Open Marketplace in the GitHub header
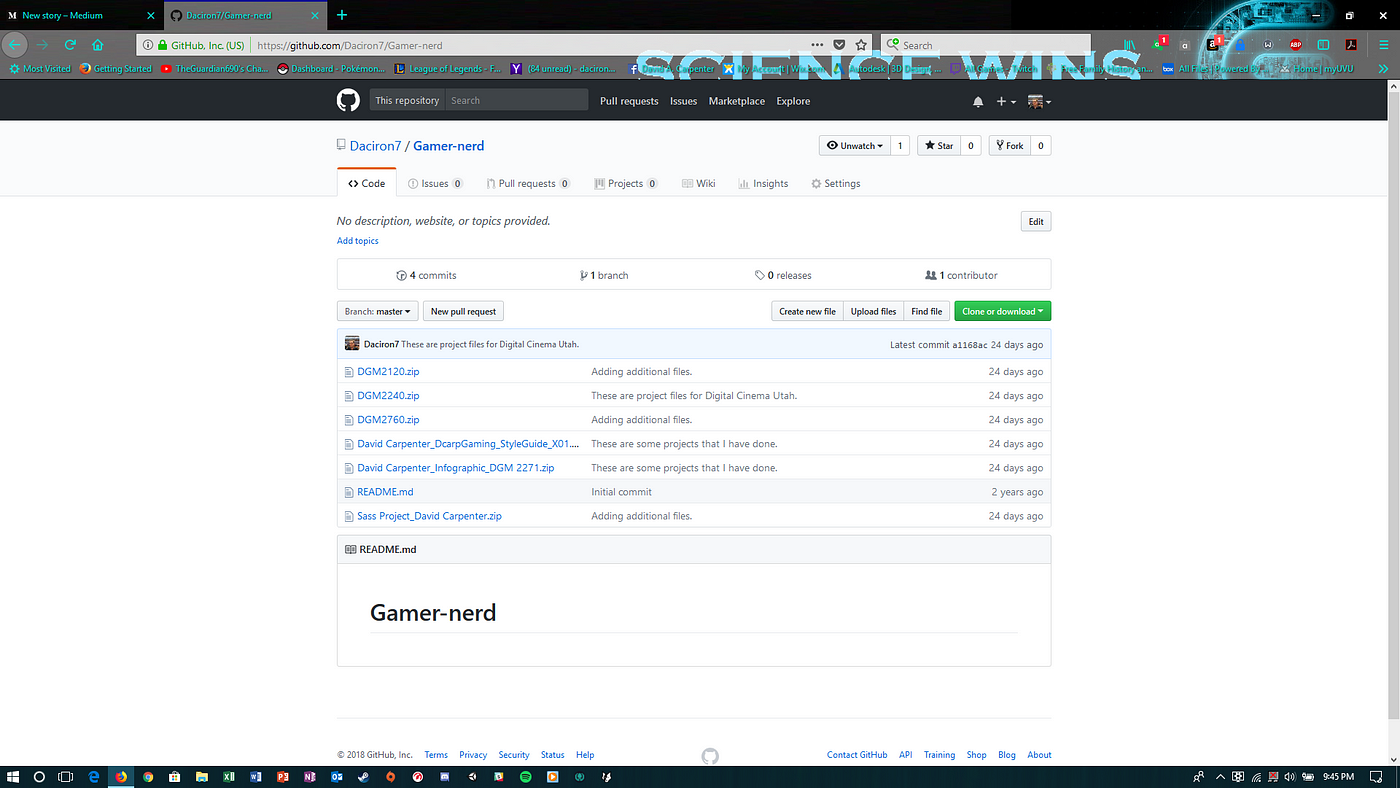The image size is (1400, 788). click(x=737, y=101)
